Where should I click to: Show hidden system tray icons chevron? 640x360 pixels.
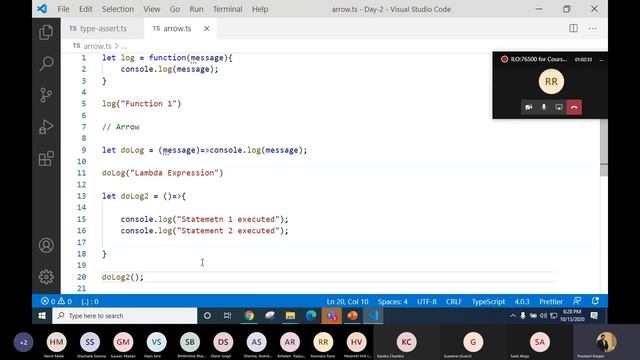pos(513,316)
